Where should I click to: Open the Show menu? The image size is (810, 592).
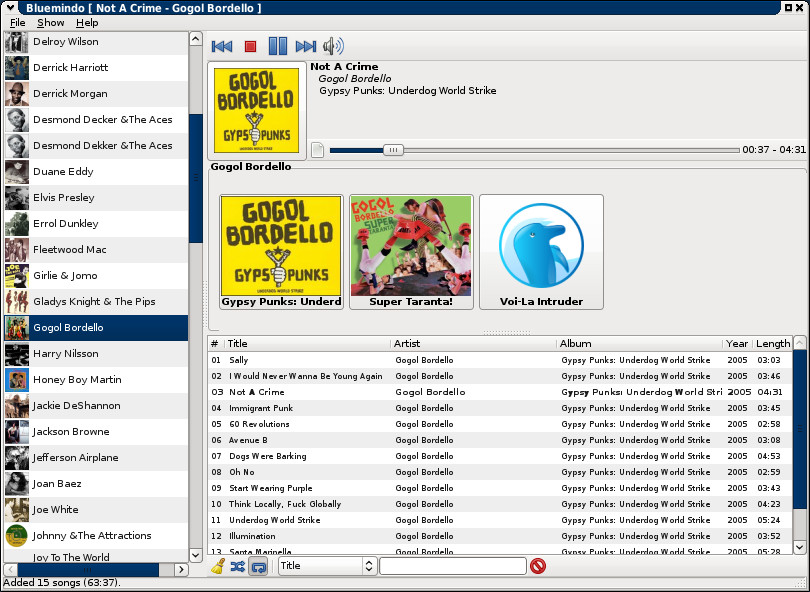(51, 23)
